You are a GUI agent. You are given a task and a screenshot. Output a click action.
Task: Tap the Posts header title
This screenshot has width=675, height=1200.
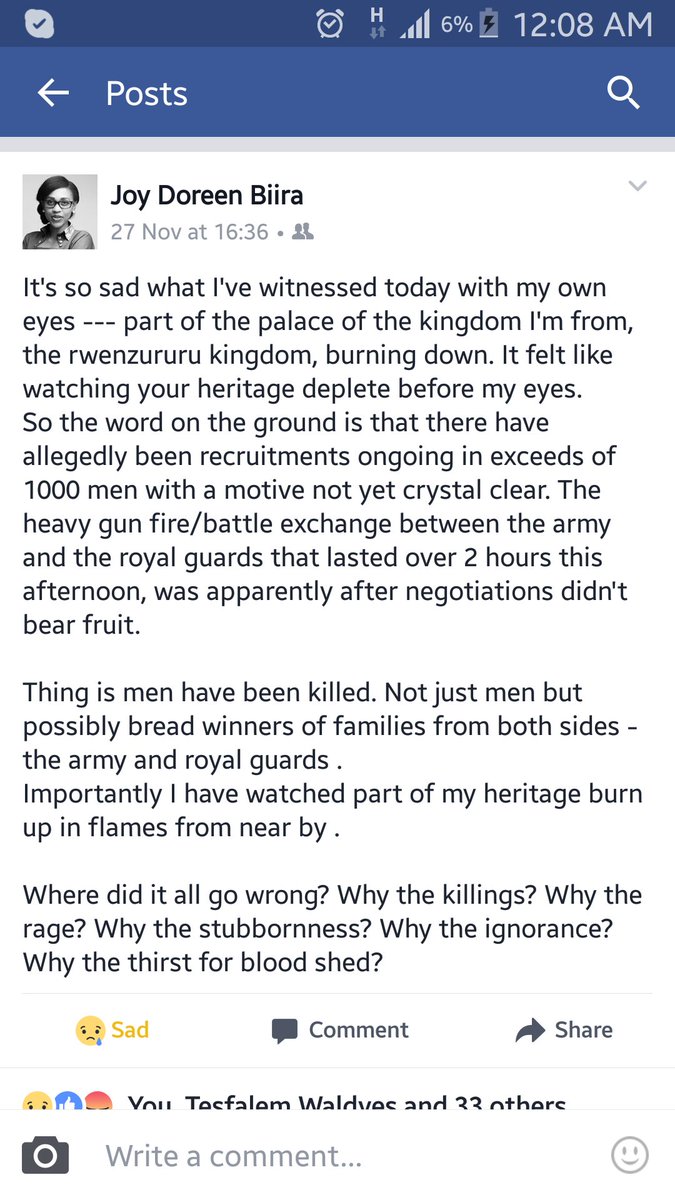click(x=147, y=93)
